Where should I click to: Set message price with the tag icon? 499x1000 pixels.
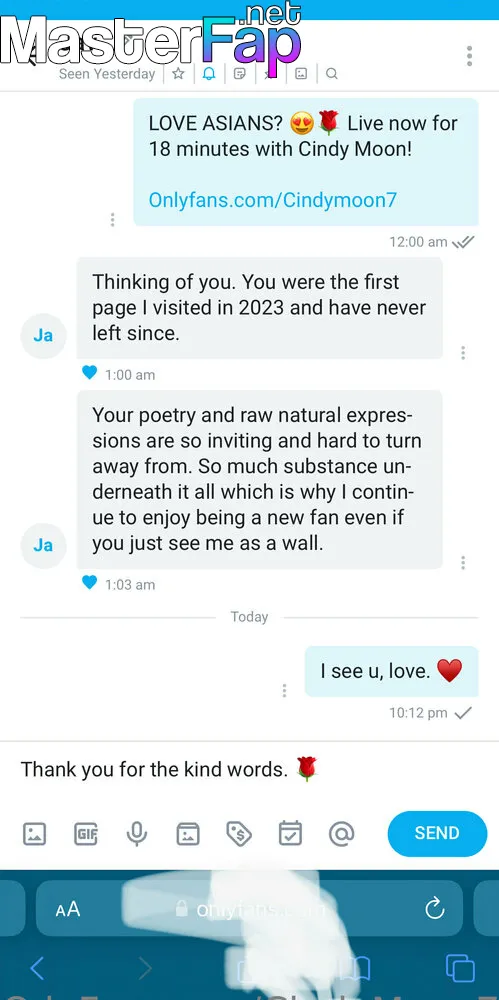239,834
